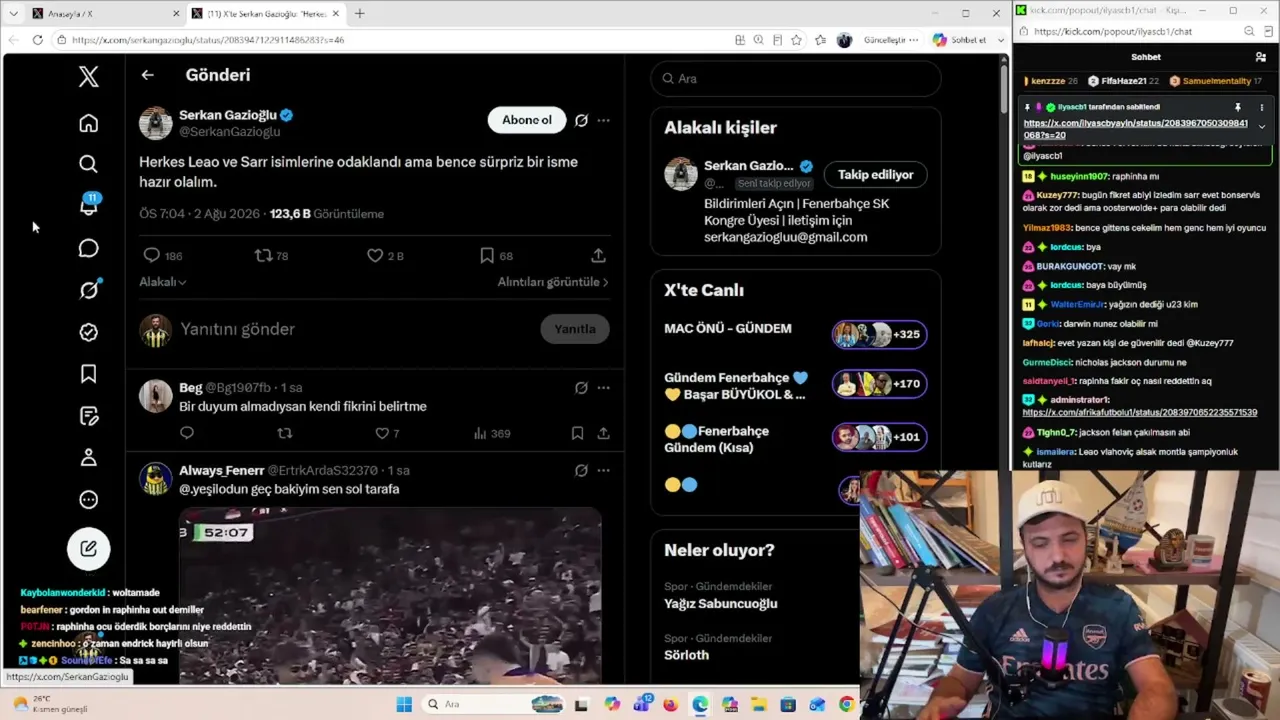Reload the X page in browser
Image resolution: width=1280 pixels, height=720 pixels.
coord(38,40)
